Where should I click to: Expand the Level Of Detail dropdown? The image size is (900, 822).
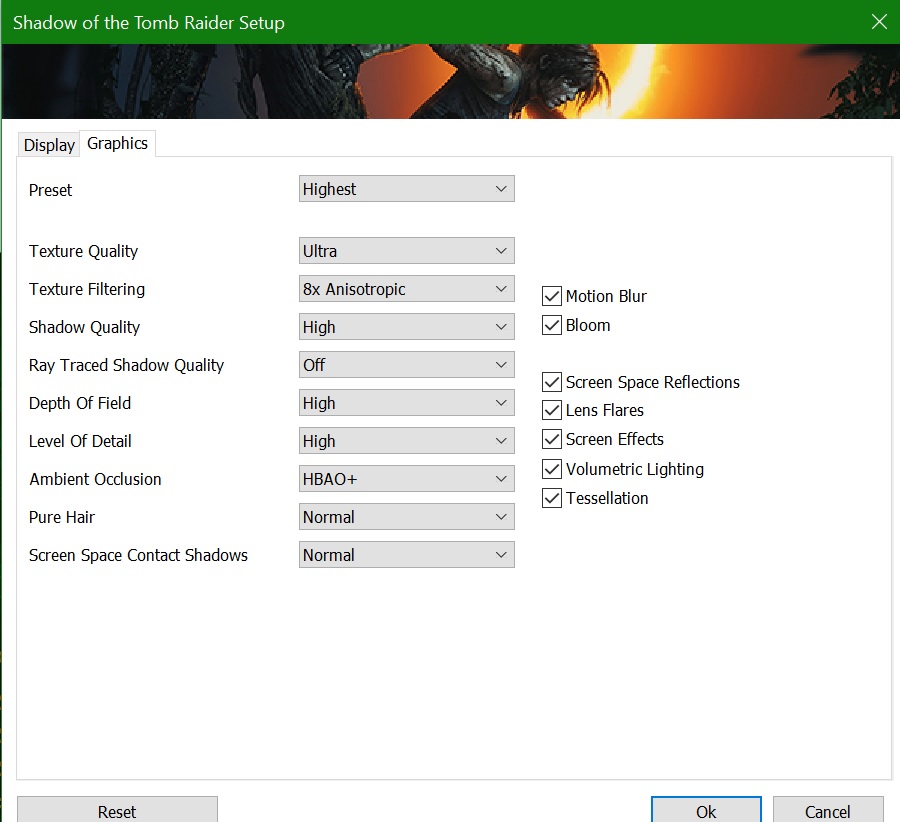(x=406, y=441)
